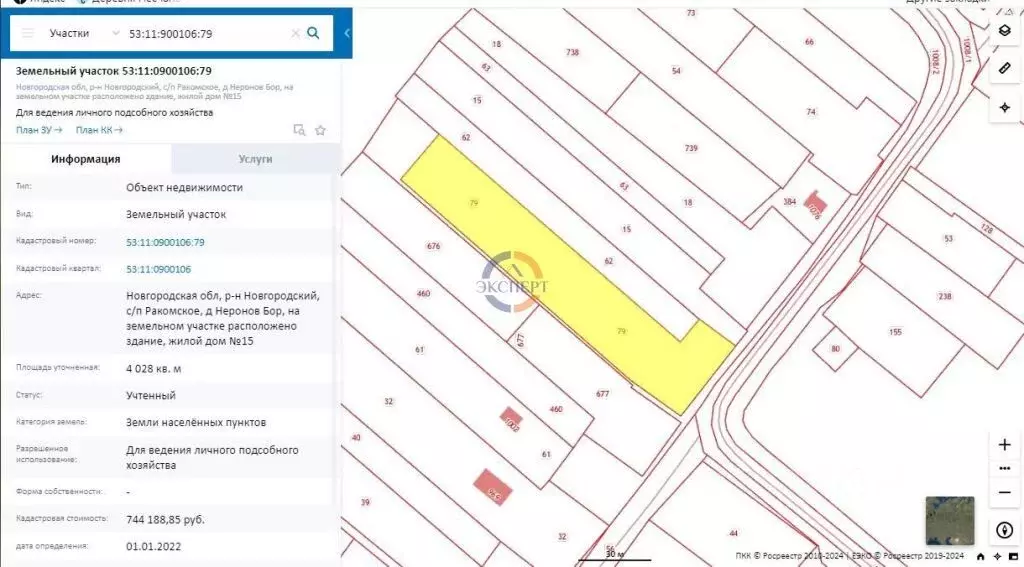Click Вид value Земельный участок
Screen dimensions: 1024x567
tap(176, 214)
